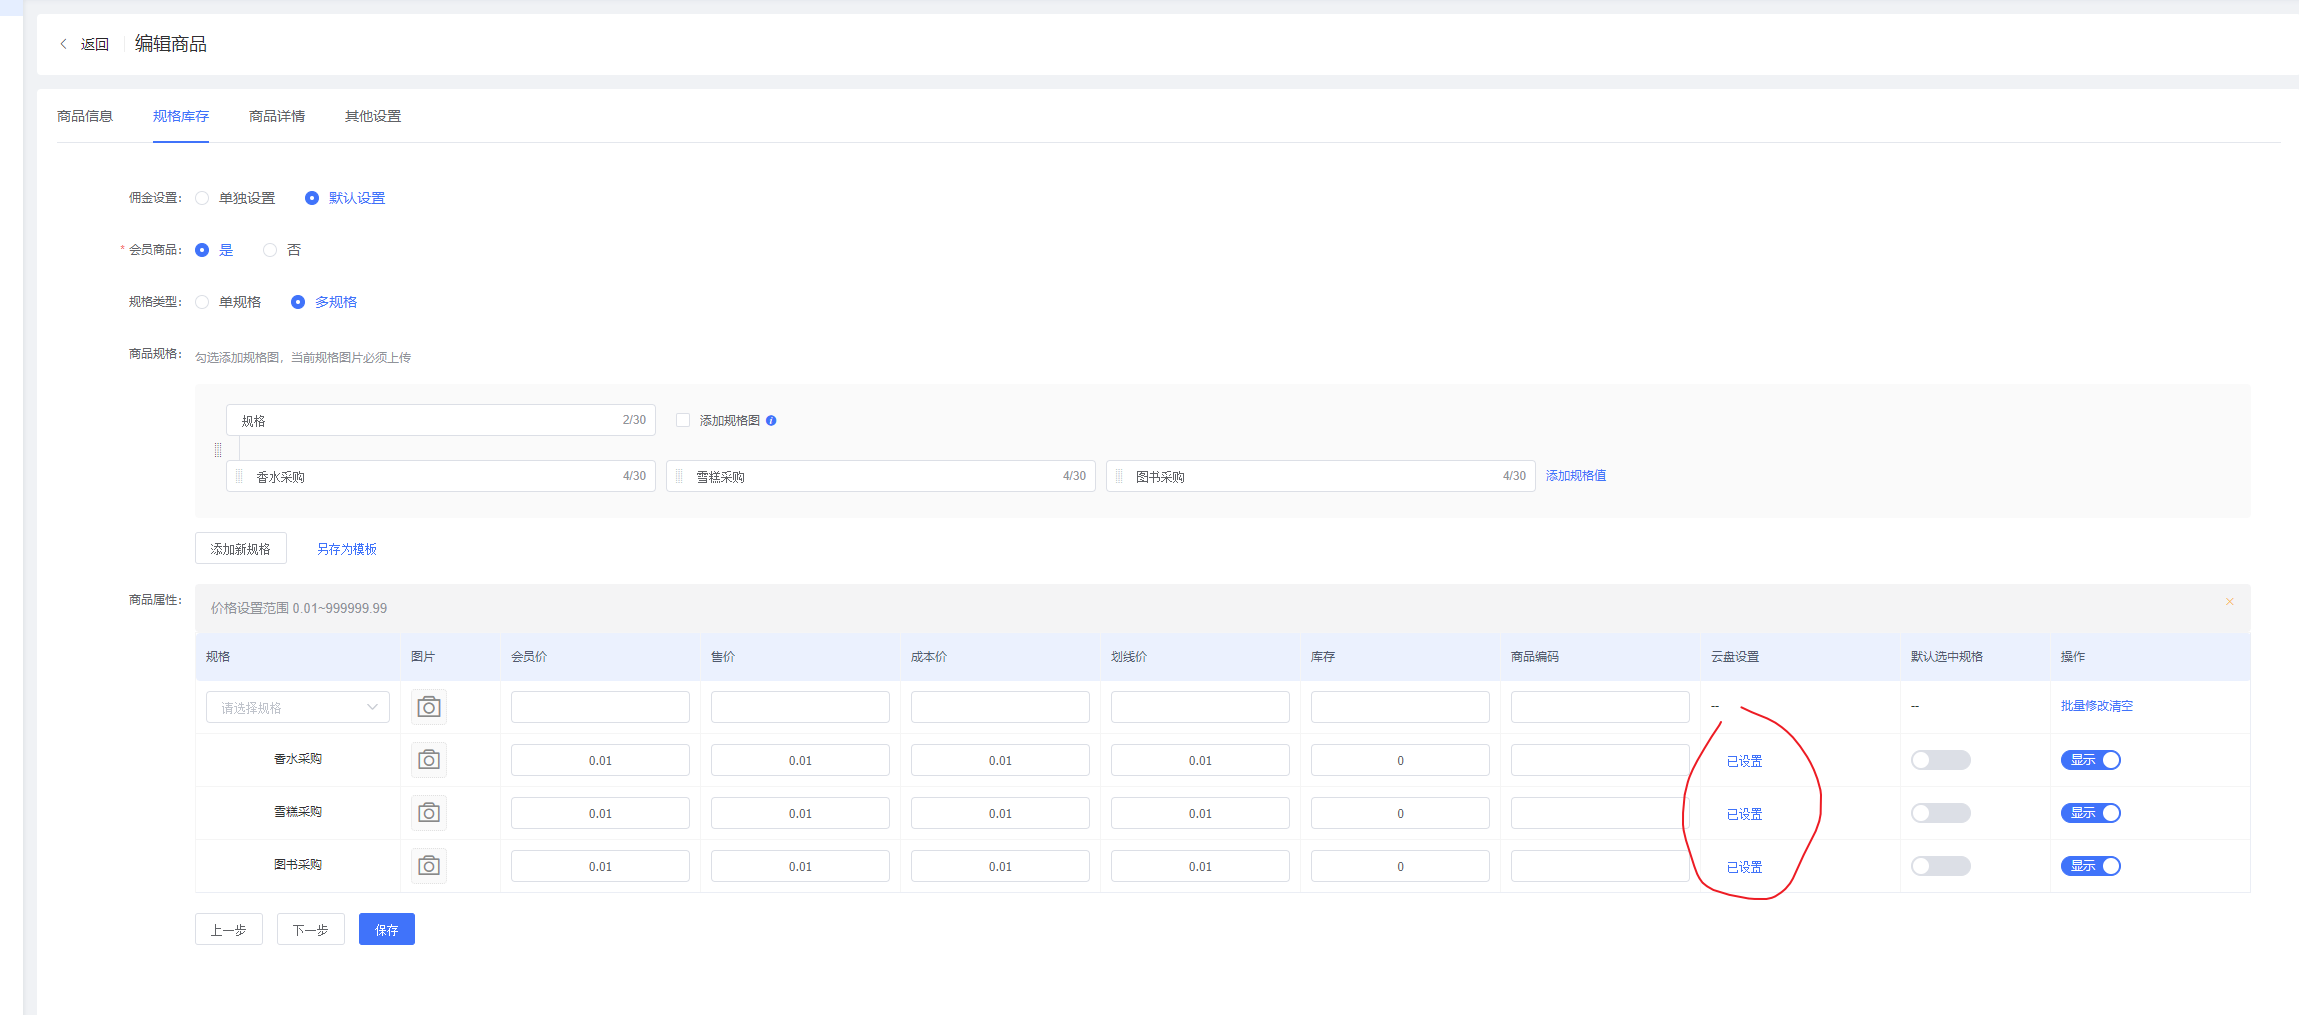Click the 图书采购 spec value field
Image resolution: width=2299 pixels, height=1015 pixels.
pyautogui.click(x=1321, y=476)
